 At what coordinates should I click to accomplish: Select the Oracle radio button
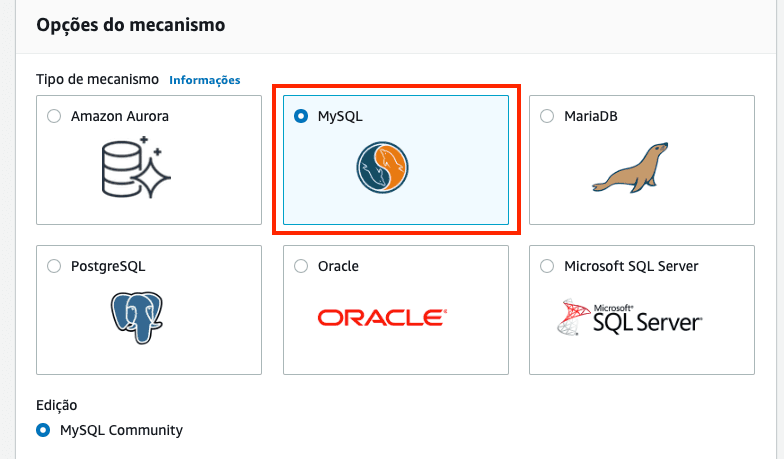[301, 266]
